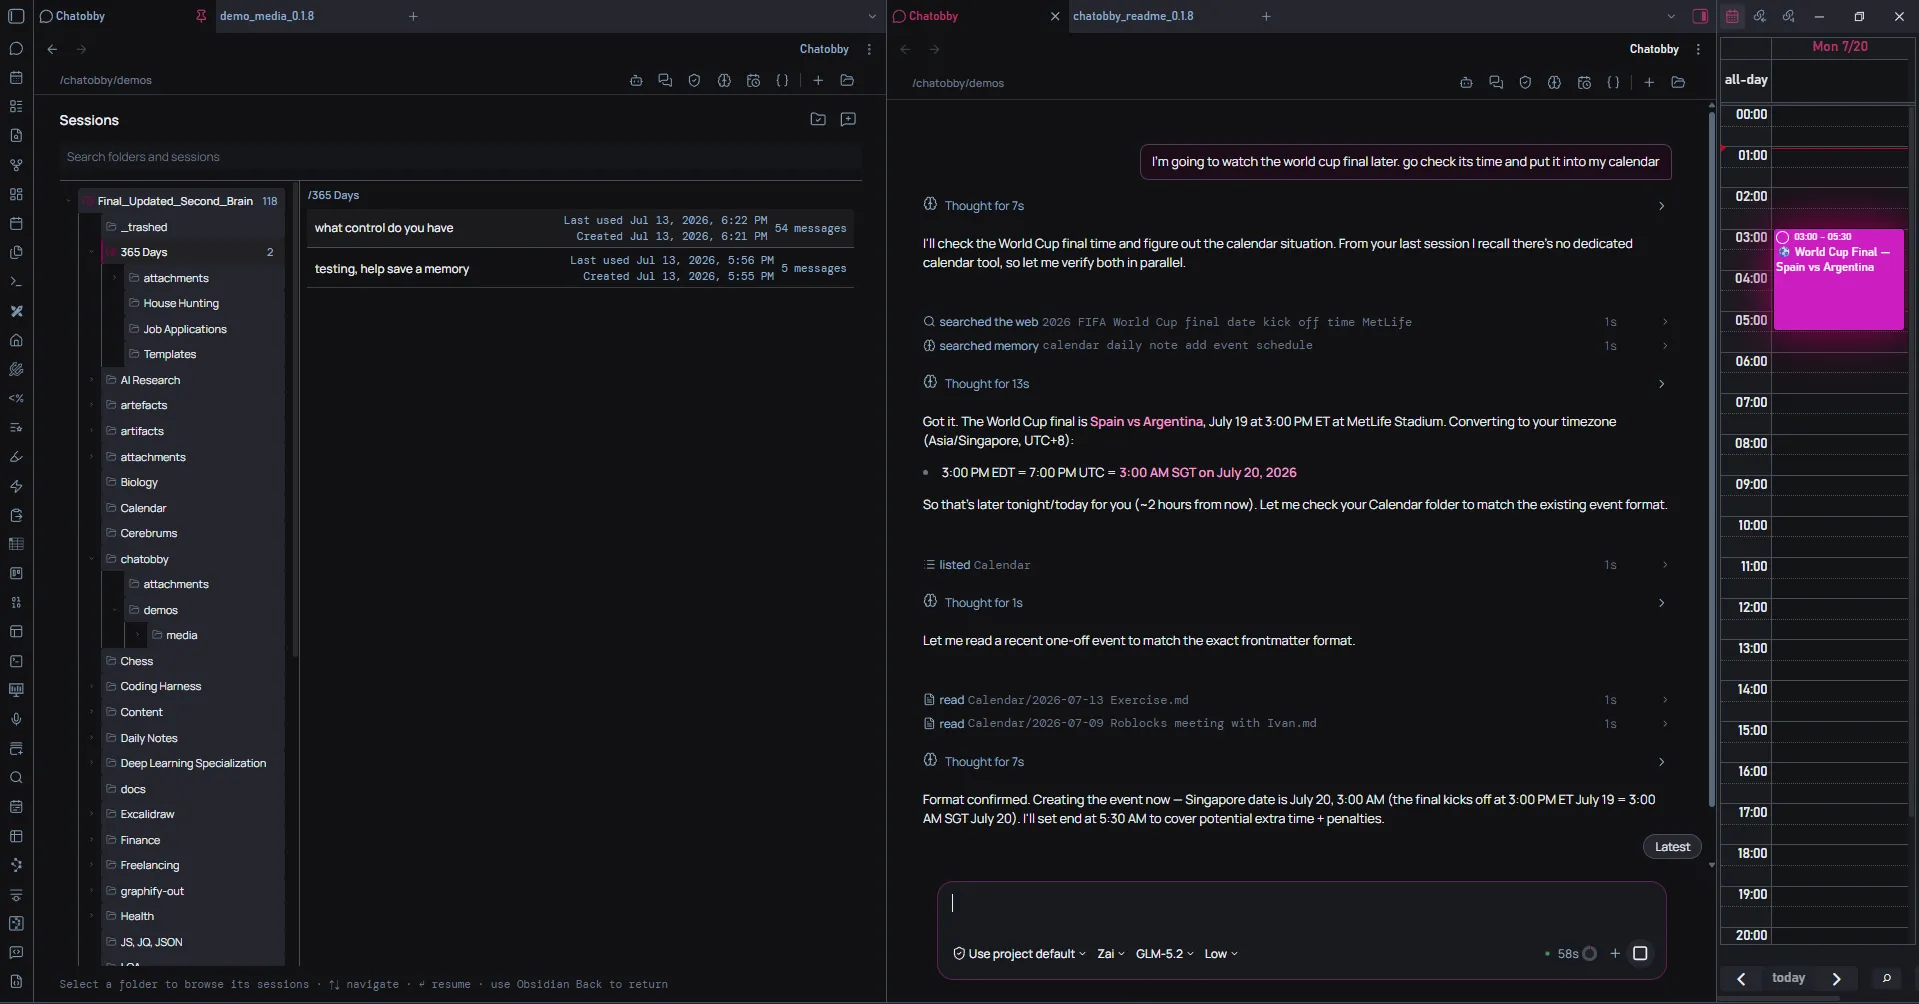Click microphone icon in left ribbon
The width and height of the screenshot is (1919, 1004).
pyautogui.click(x=16, y=719)
